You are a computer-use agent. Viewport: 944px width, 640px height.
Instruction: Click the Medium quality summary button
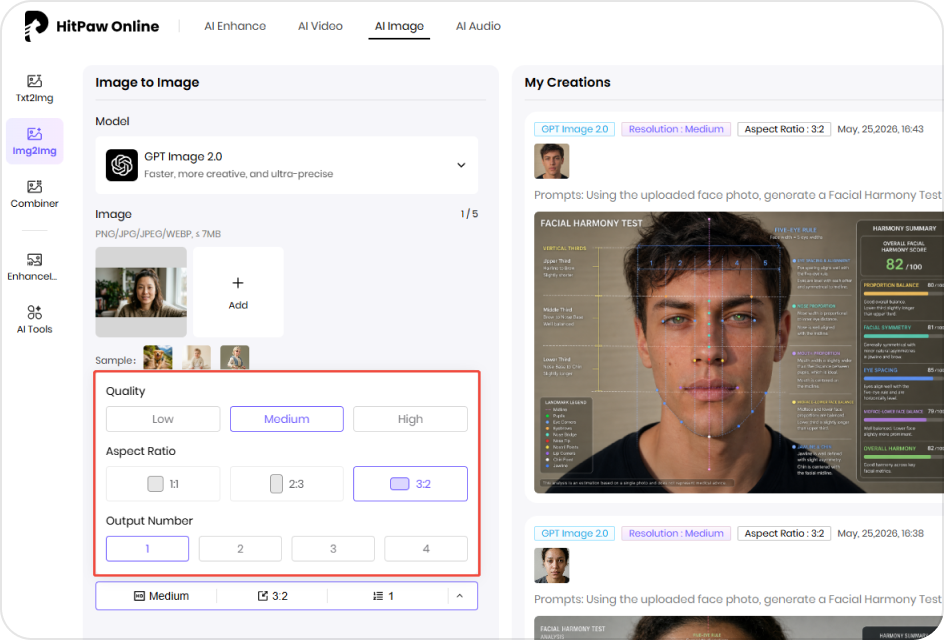(x=161, y=596)
